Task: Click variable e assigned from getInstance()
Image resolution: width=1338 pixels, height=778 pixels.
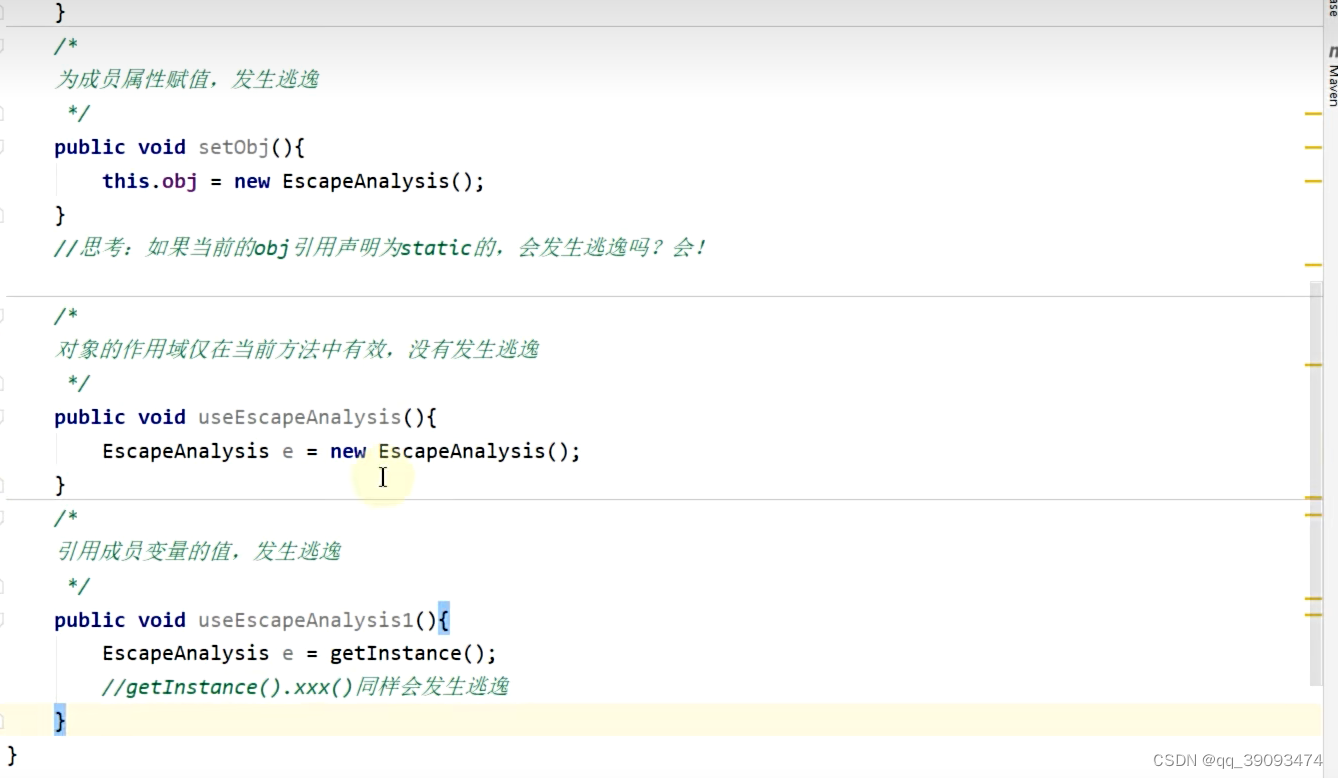Action: [x=288, y=653]
